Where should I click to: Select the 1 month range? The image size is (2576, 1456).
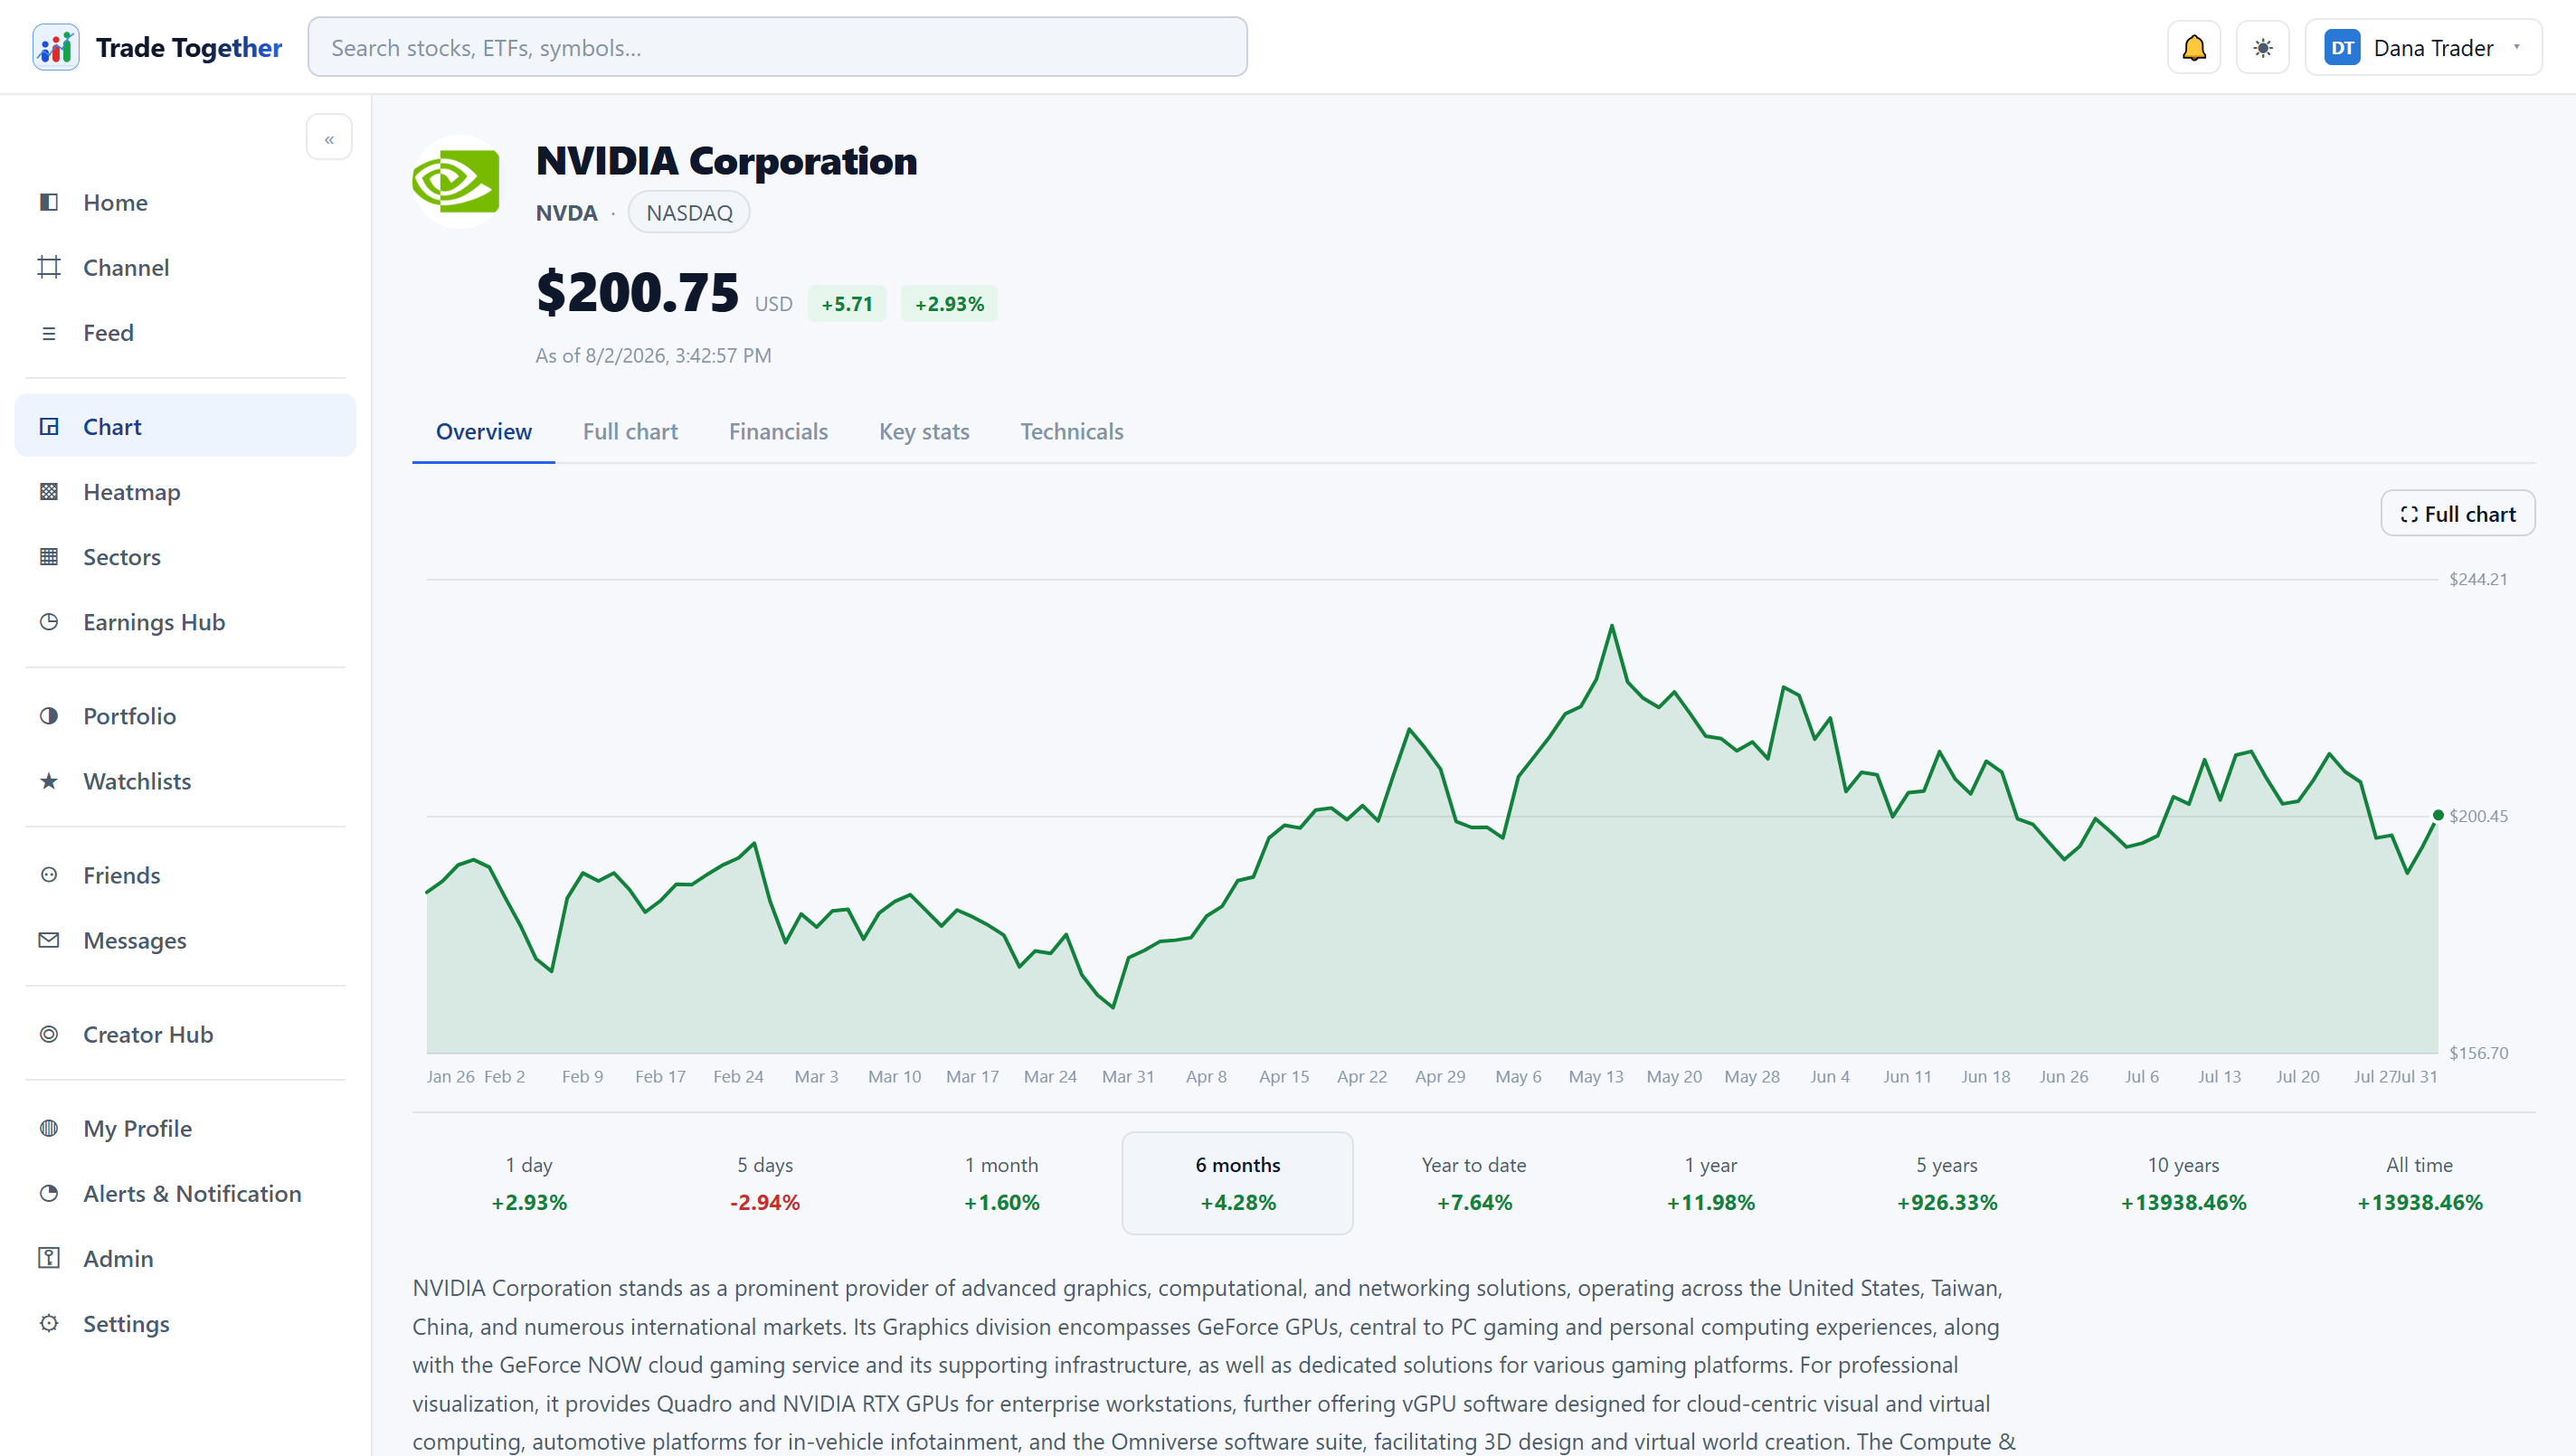click(x=1002, y=1183)
